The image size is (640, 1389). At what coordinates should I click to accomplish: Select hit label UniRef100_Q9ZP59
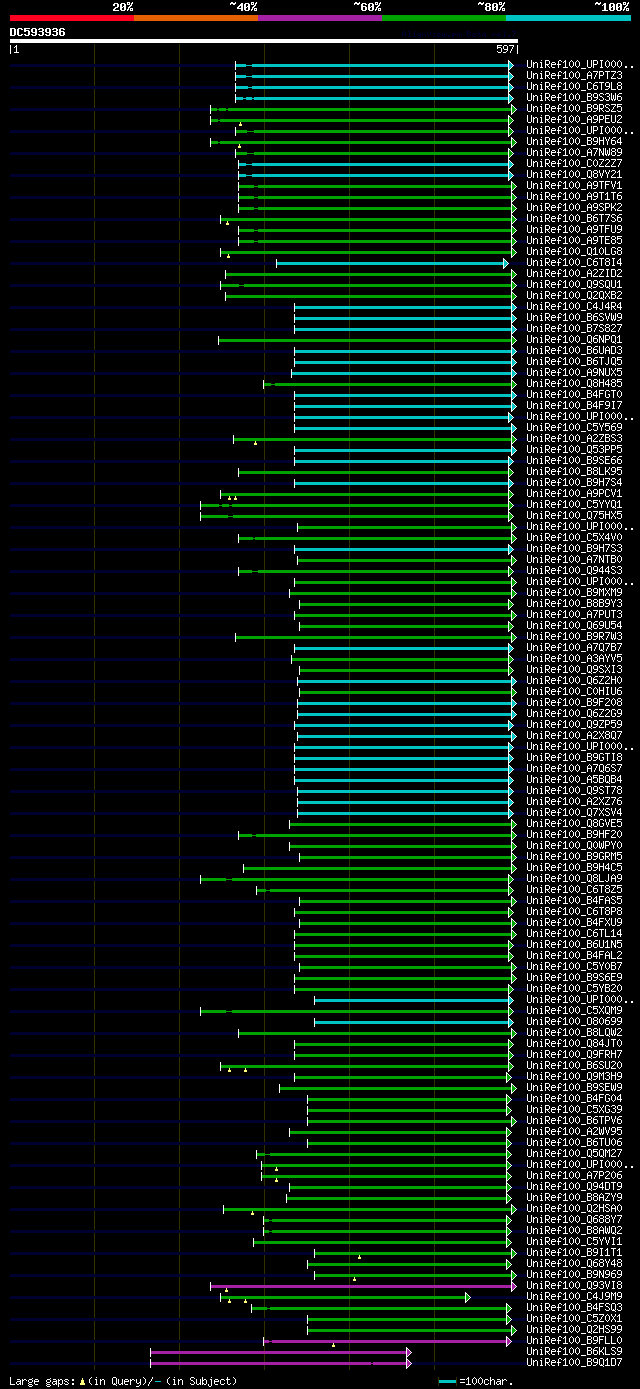pyautogui.click(x=575, y=724)
